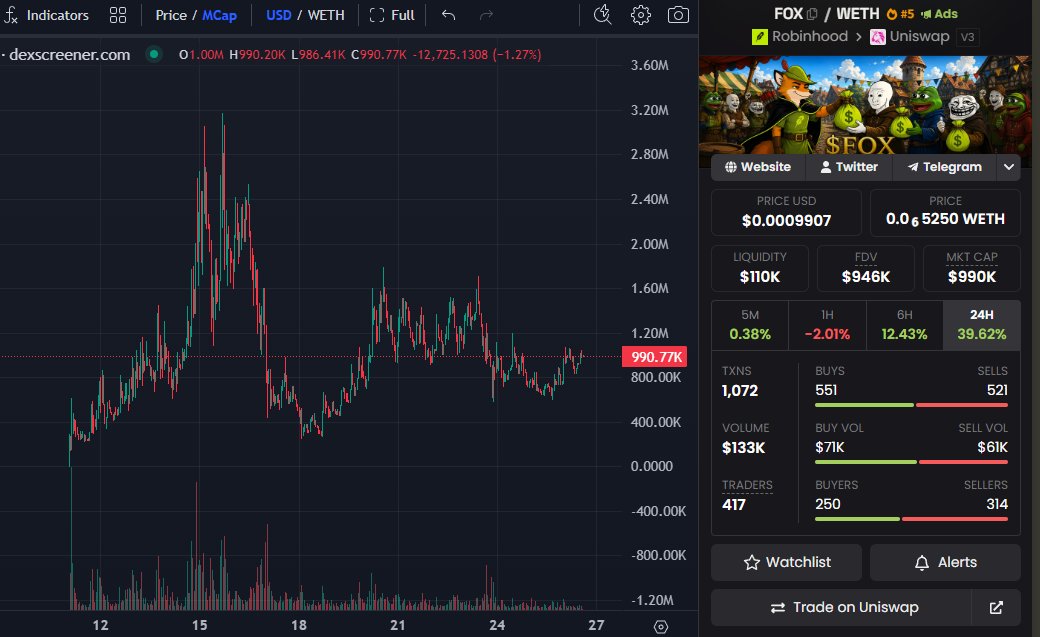Click the date label 15 on time axis
Screen dimensions: 1040x637
point(200,625)
